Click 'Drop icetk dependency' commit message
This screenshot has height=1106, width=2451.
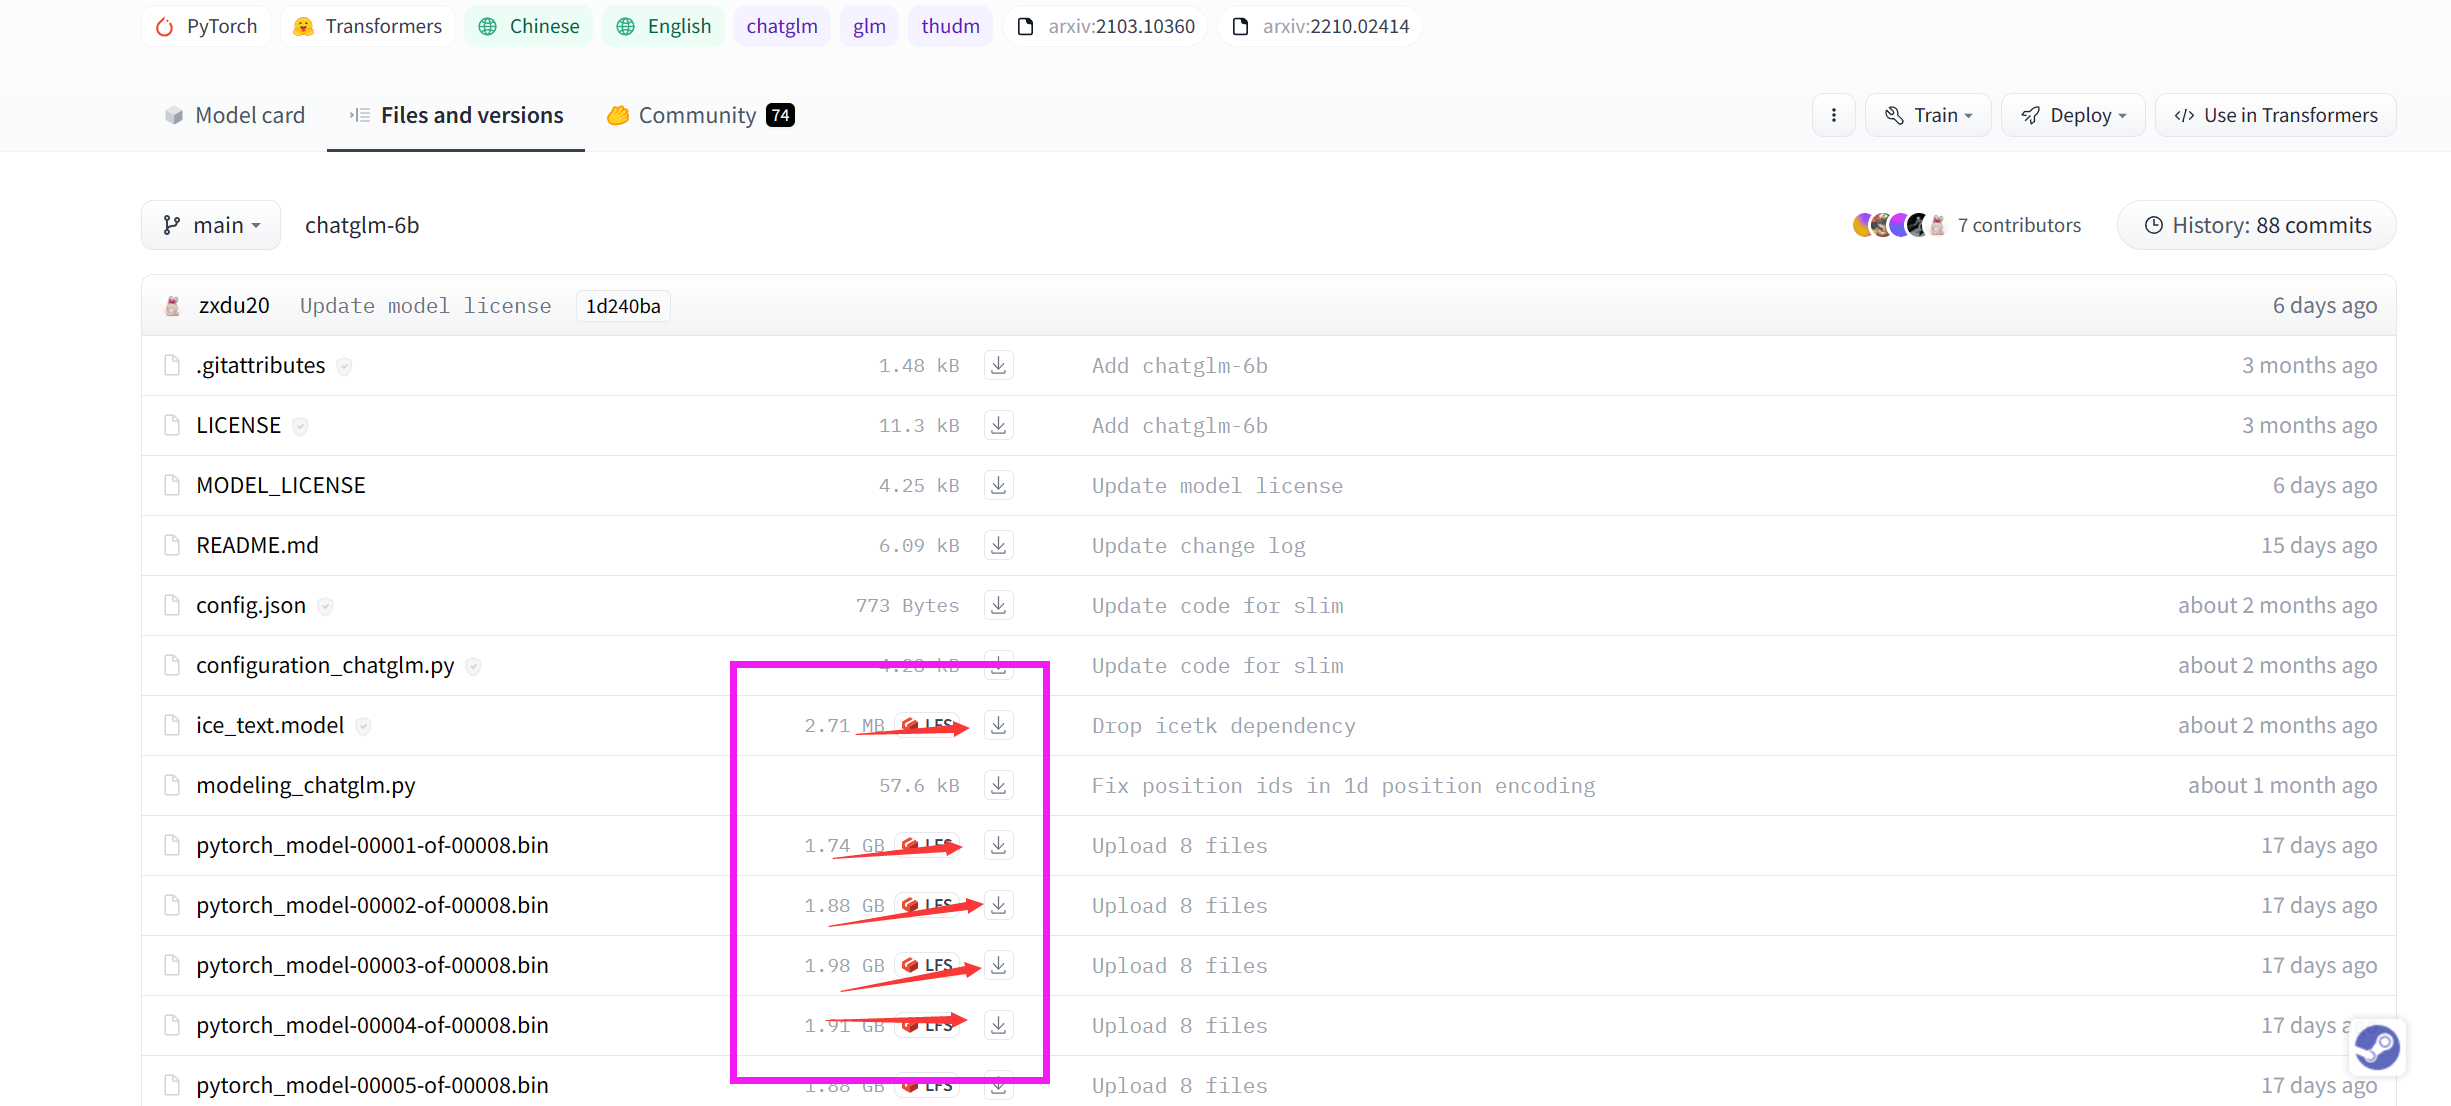tap(1223, 726)
